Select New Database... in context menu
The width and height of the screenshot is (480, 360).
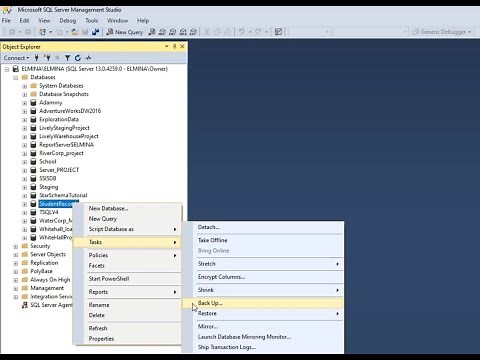[x=127, y=208]
